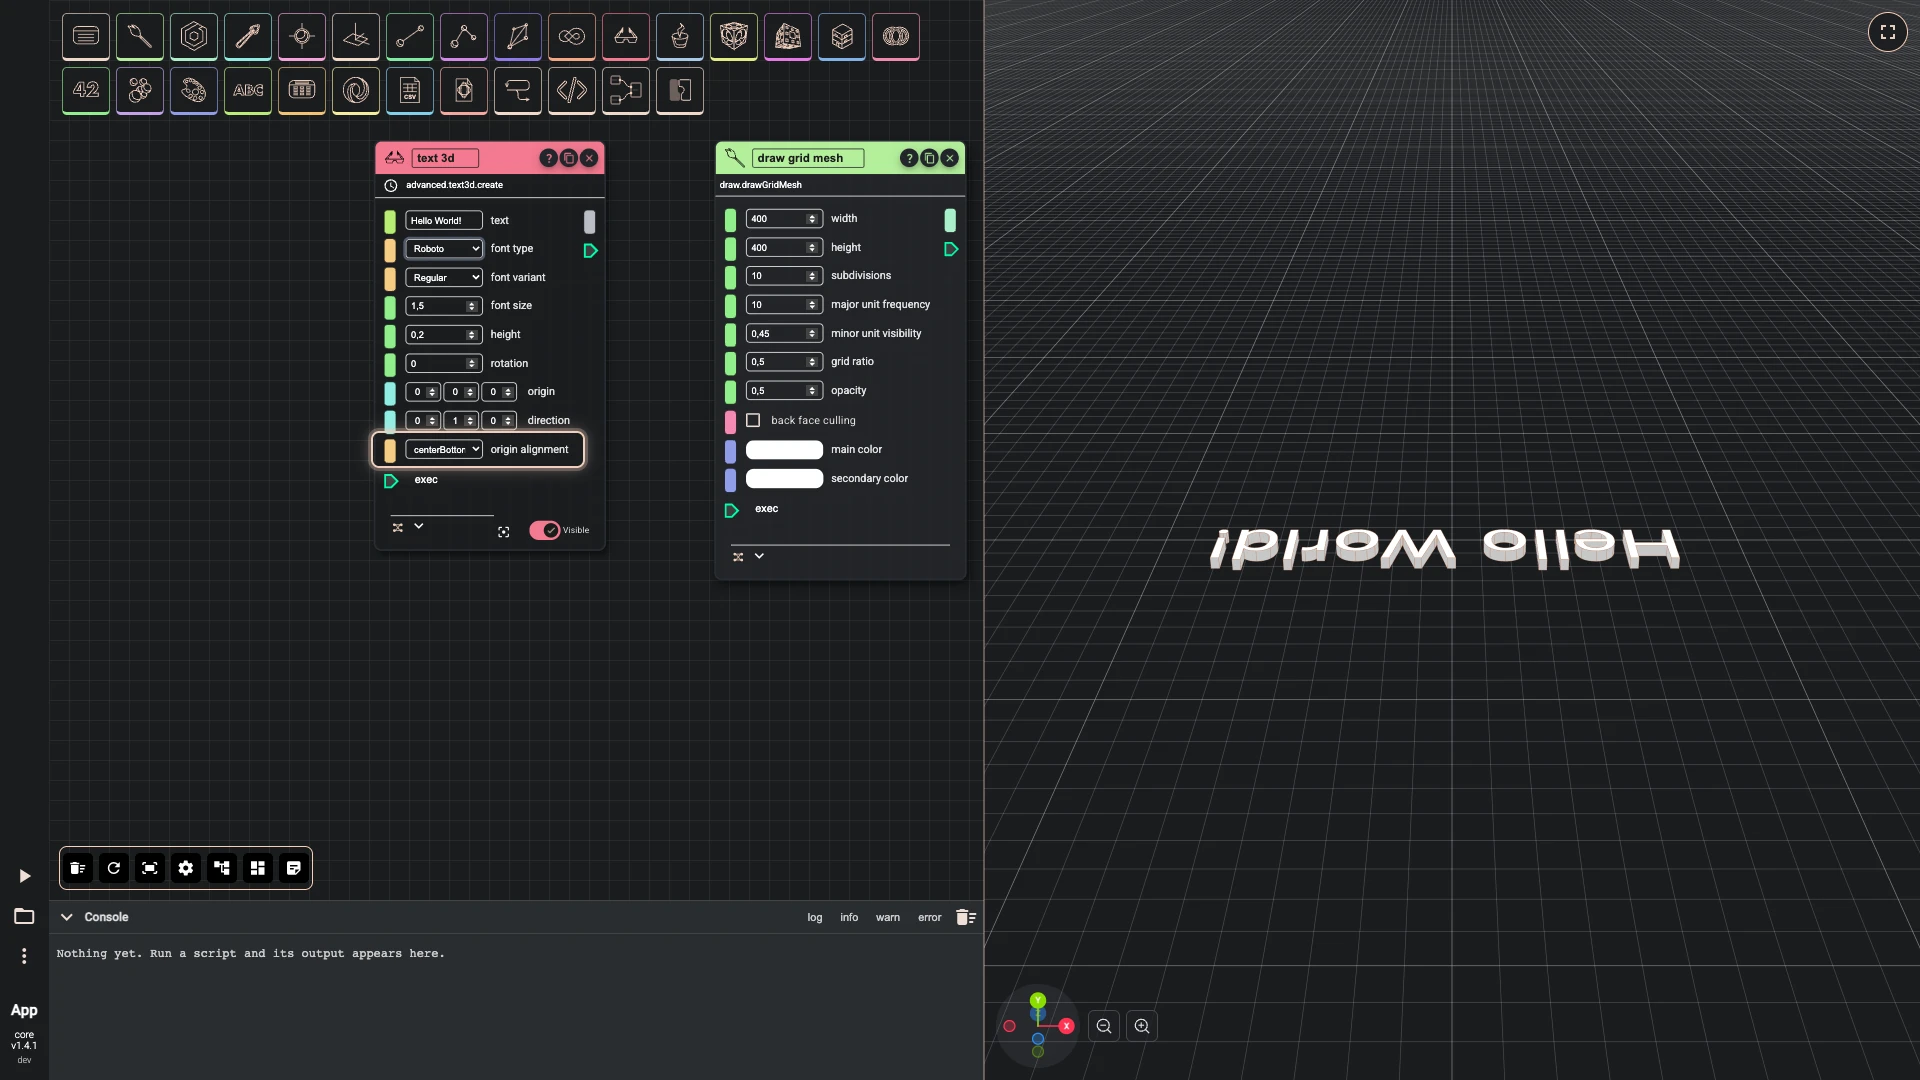Click the App label in sidebar
Viewport: 1920px width, 1080px height.
[24, 1010]
